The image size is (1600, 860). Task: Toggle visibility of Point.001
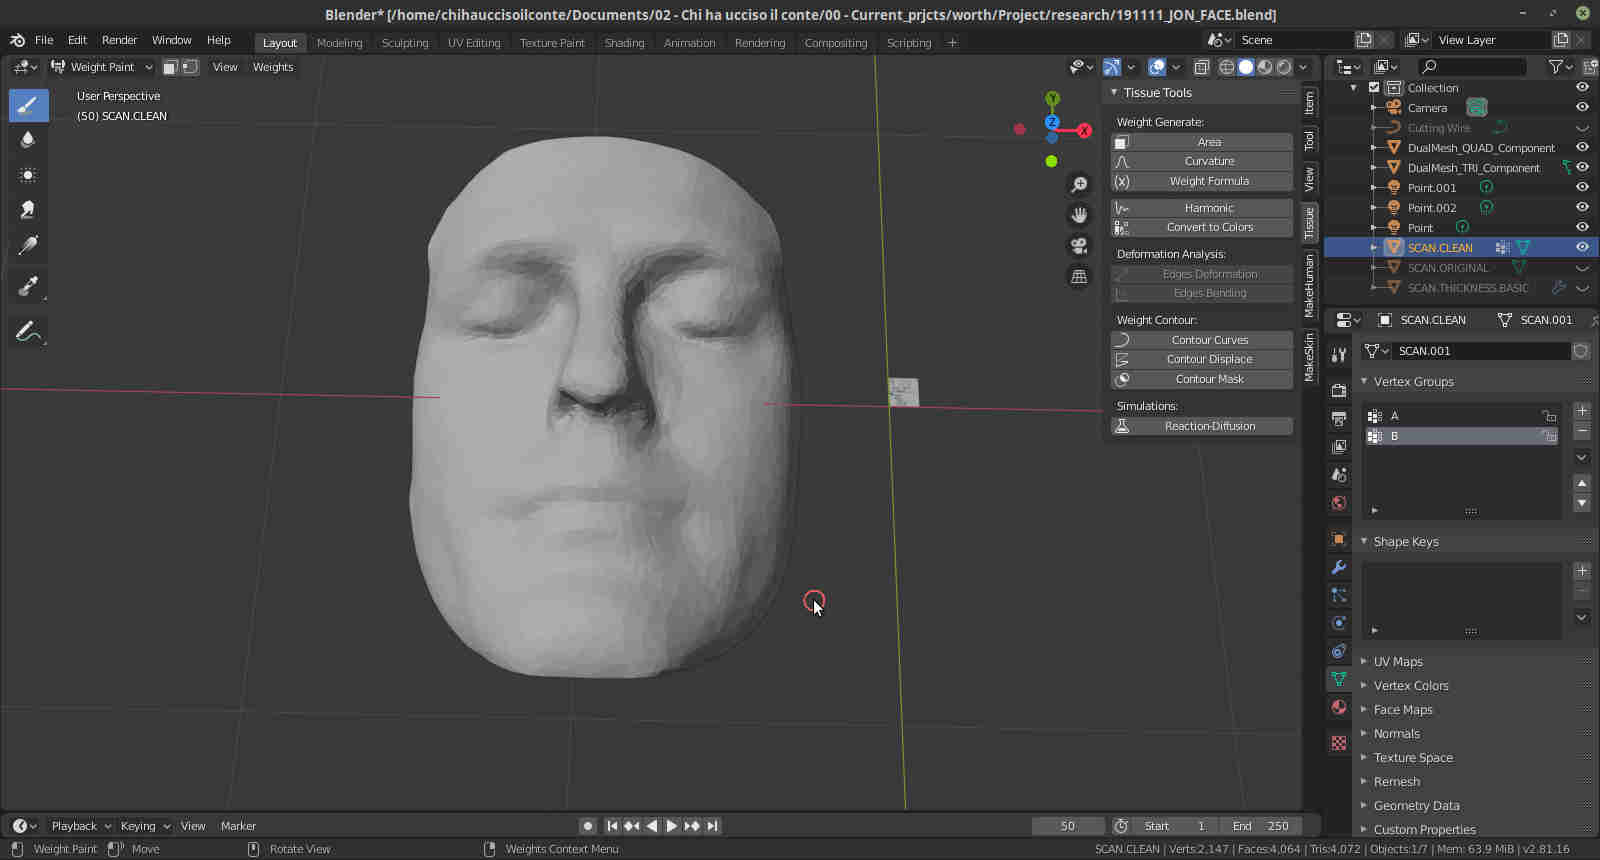1582,187
